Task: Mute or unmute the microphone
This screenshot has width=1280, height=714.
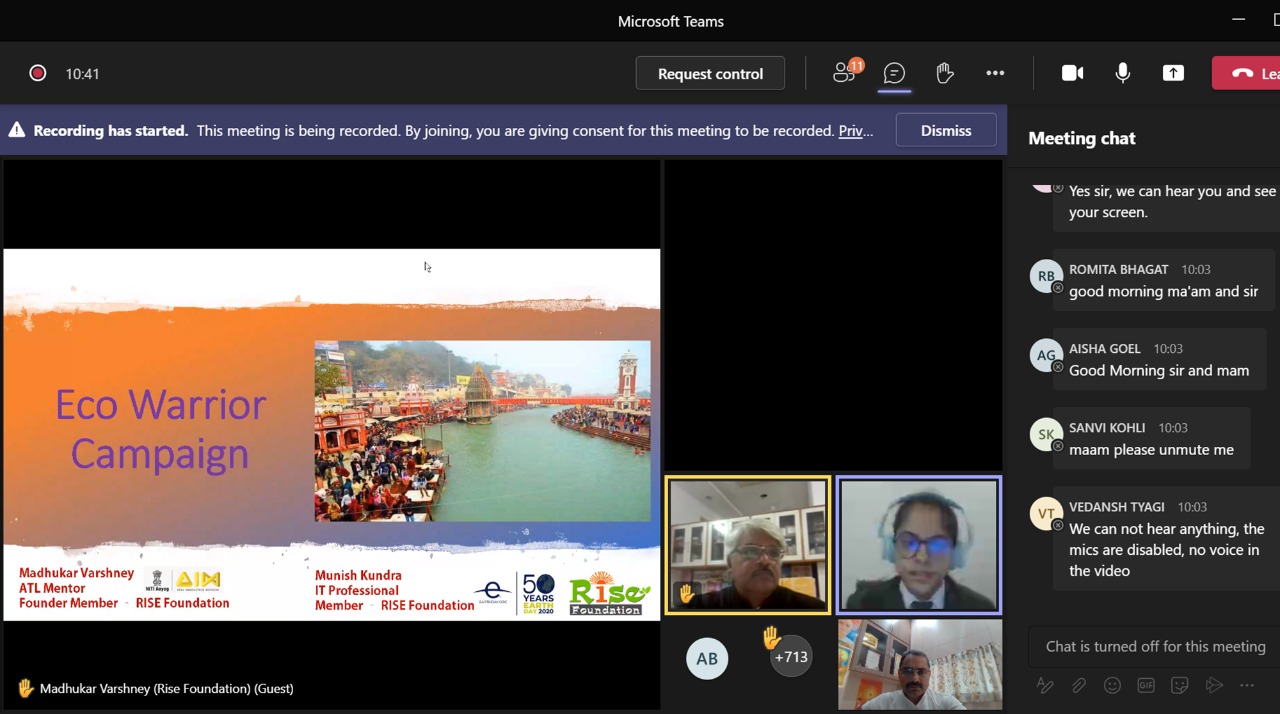Action: (x=1123, y=73)
